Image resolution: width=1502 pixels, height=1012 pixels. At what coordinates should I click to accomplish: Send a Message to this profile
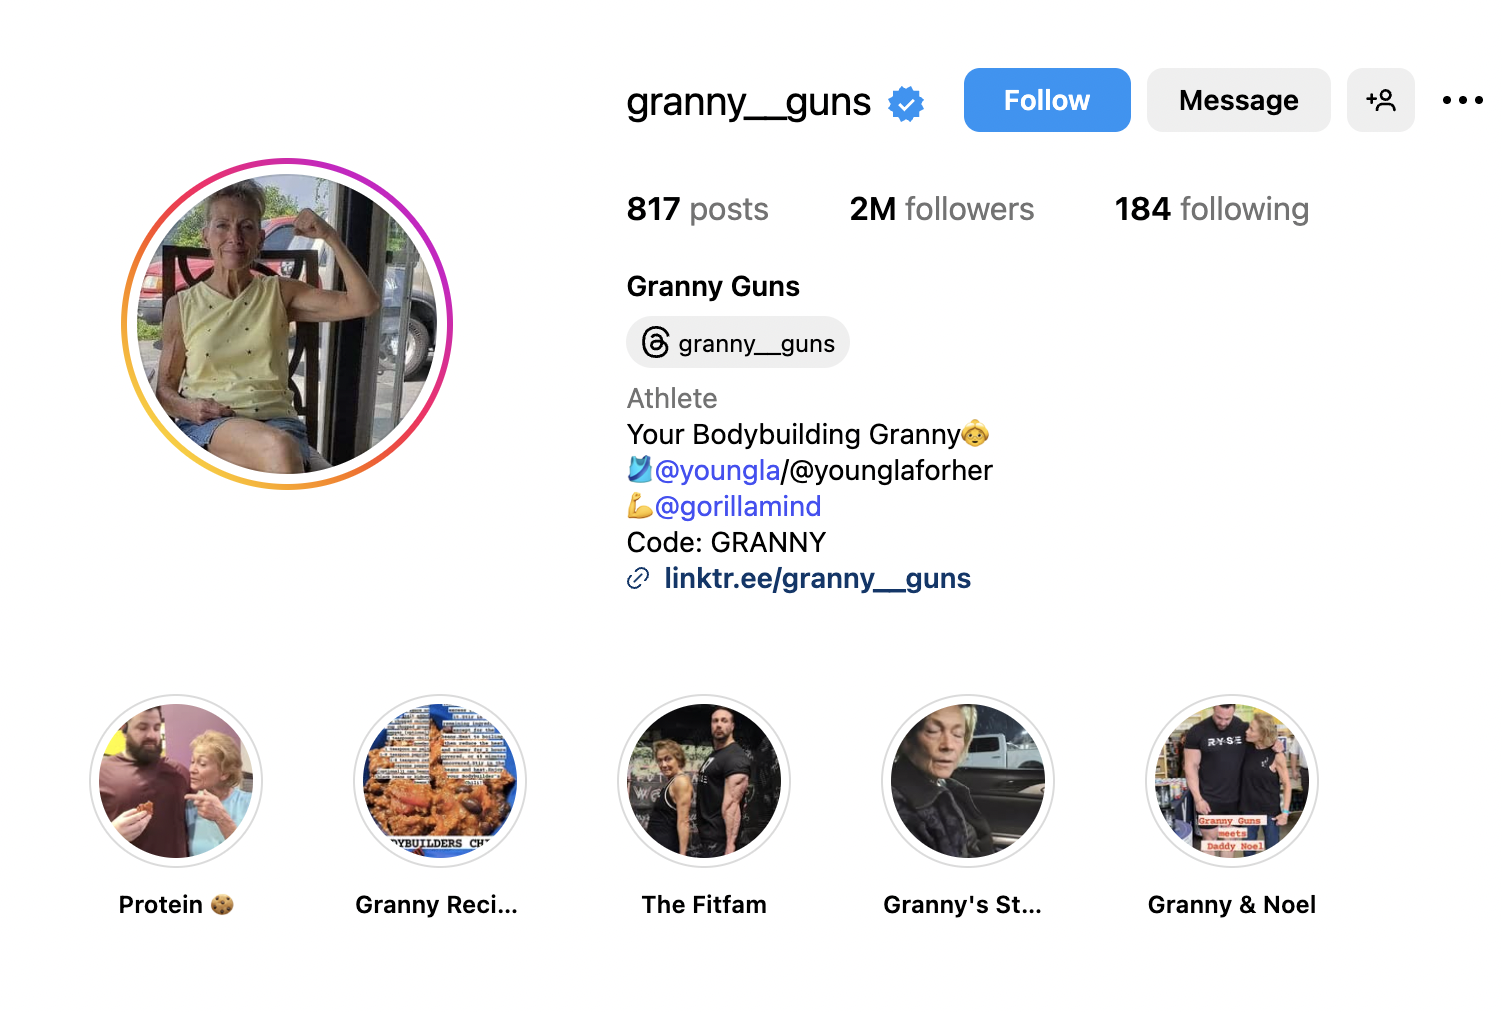pyautogui.click(x=1238, y=100)
